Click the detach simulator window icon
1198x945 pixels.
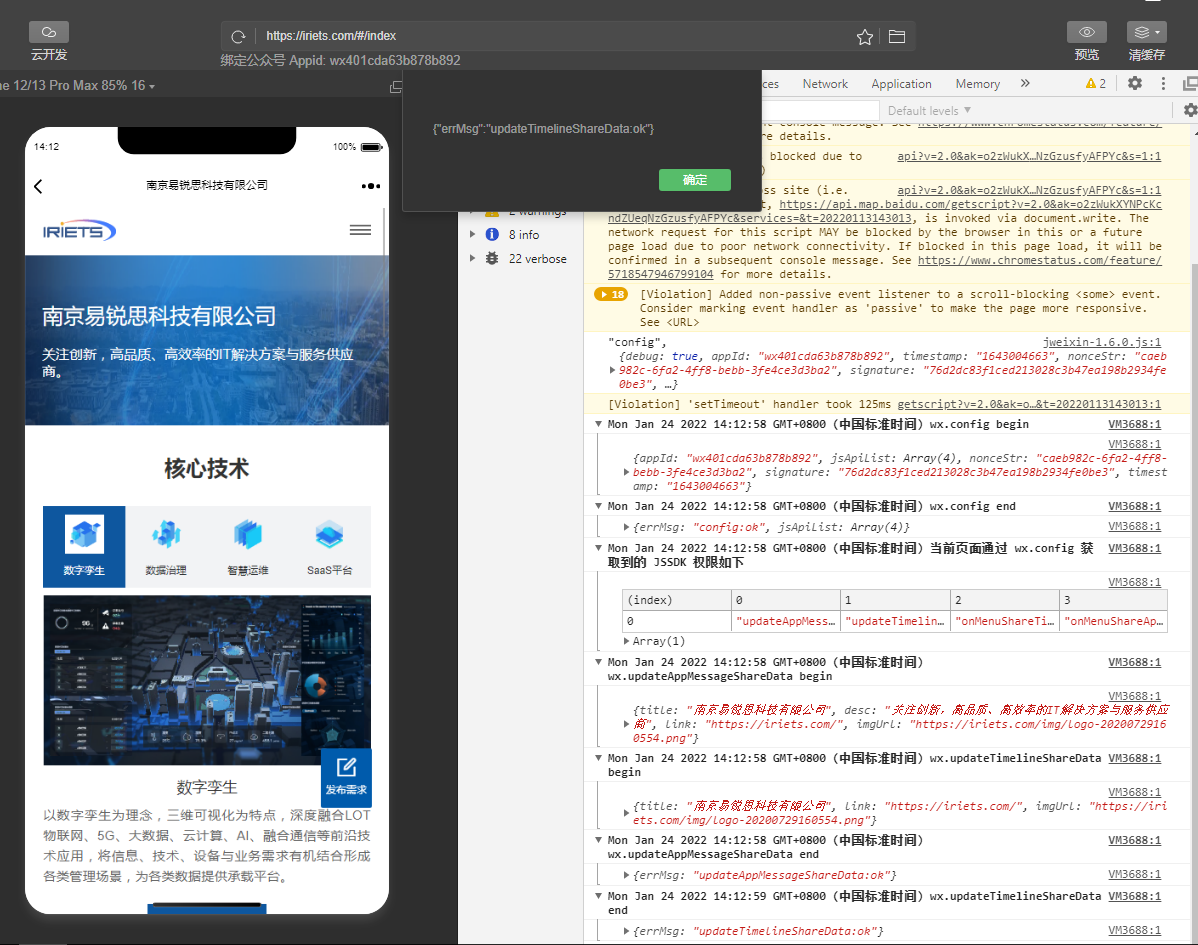click(x=395, y=87)
